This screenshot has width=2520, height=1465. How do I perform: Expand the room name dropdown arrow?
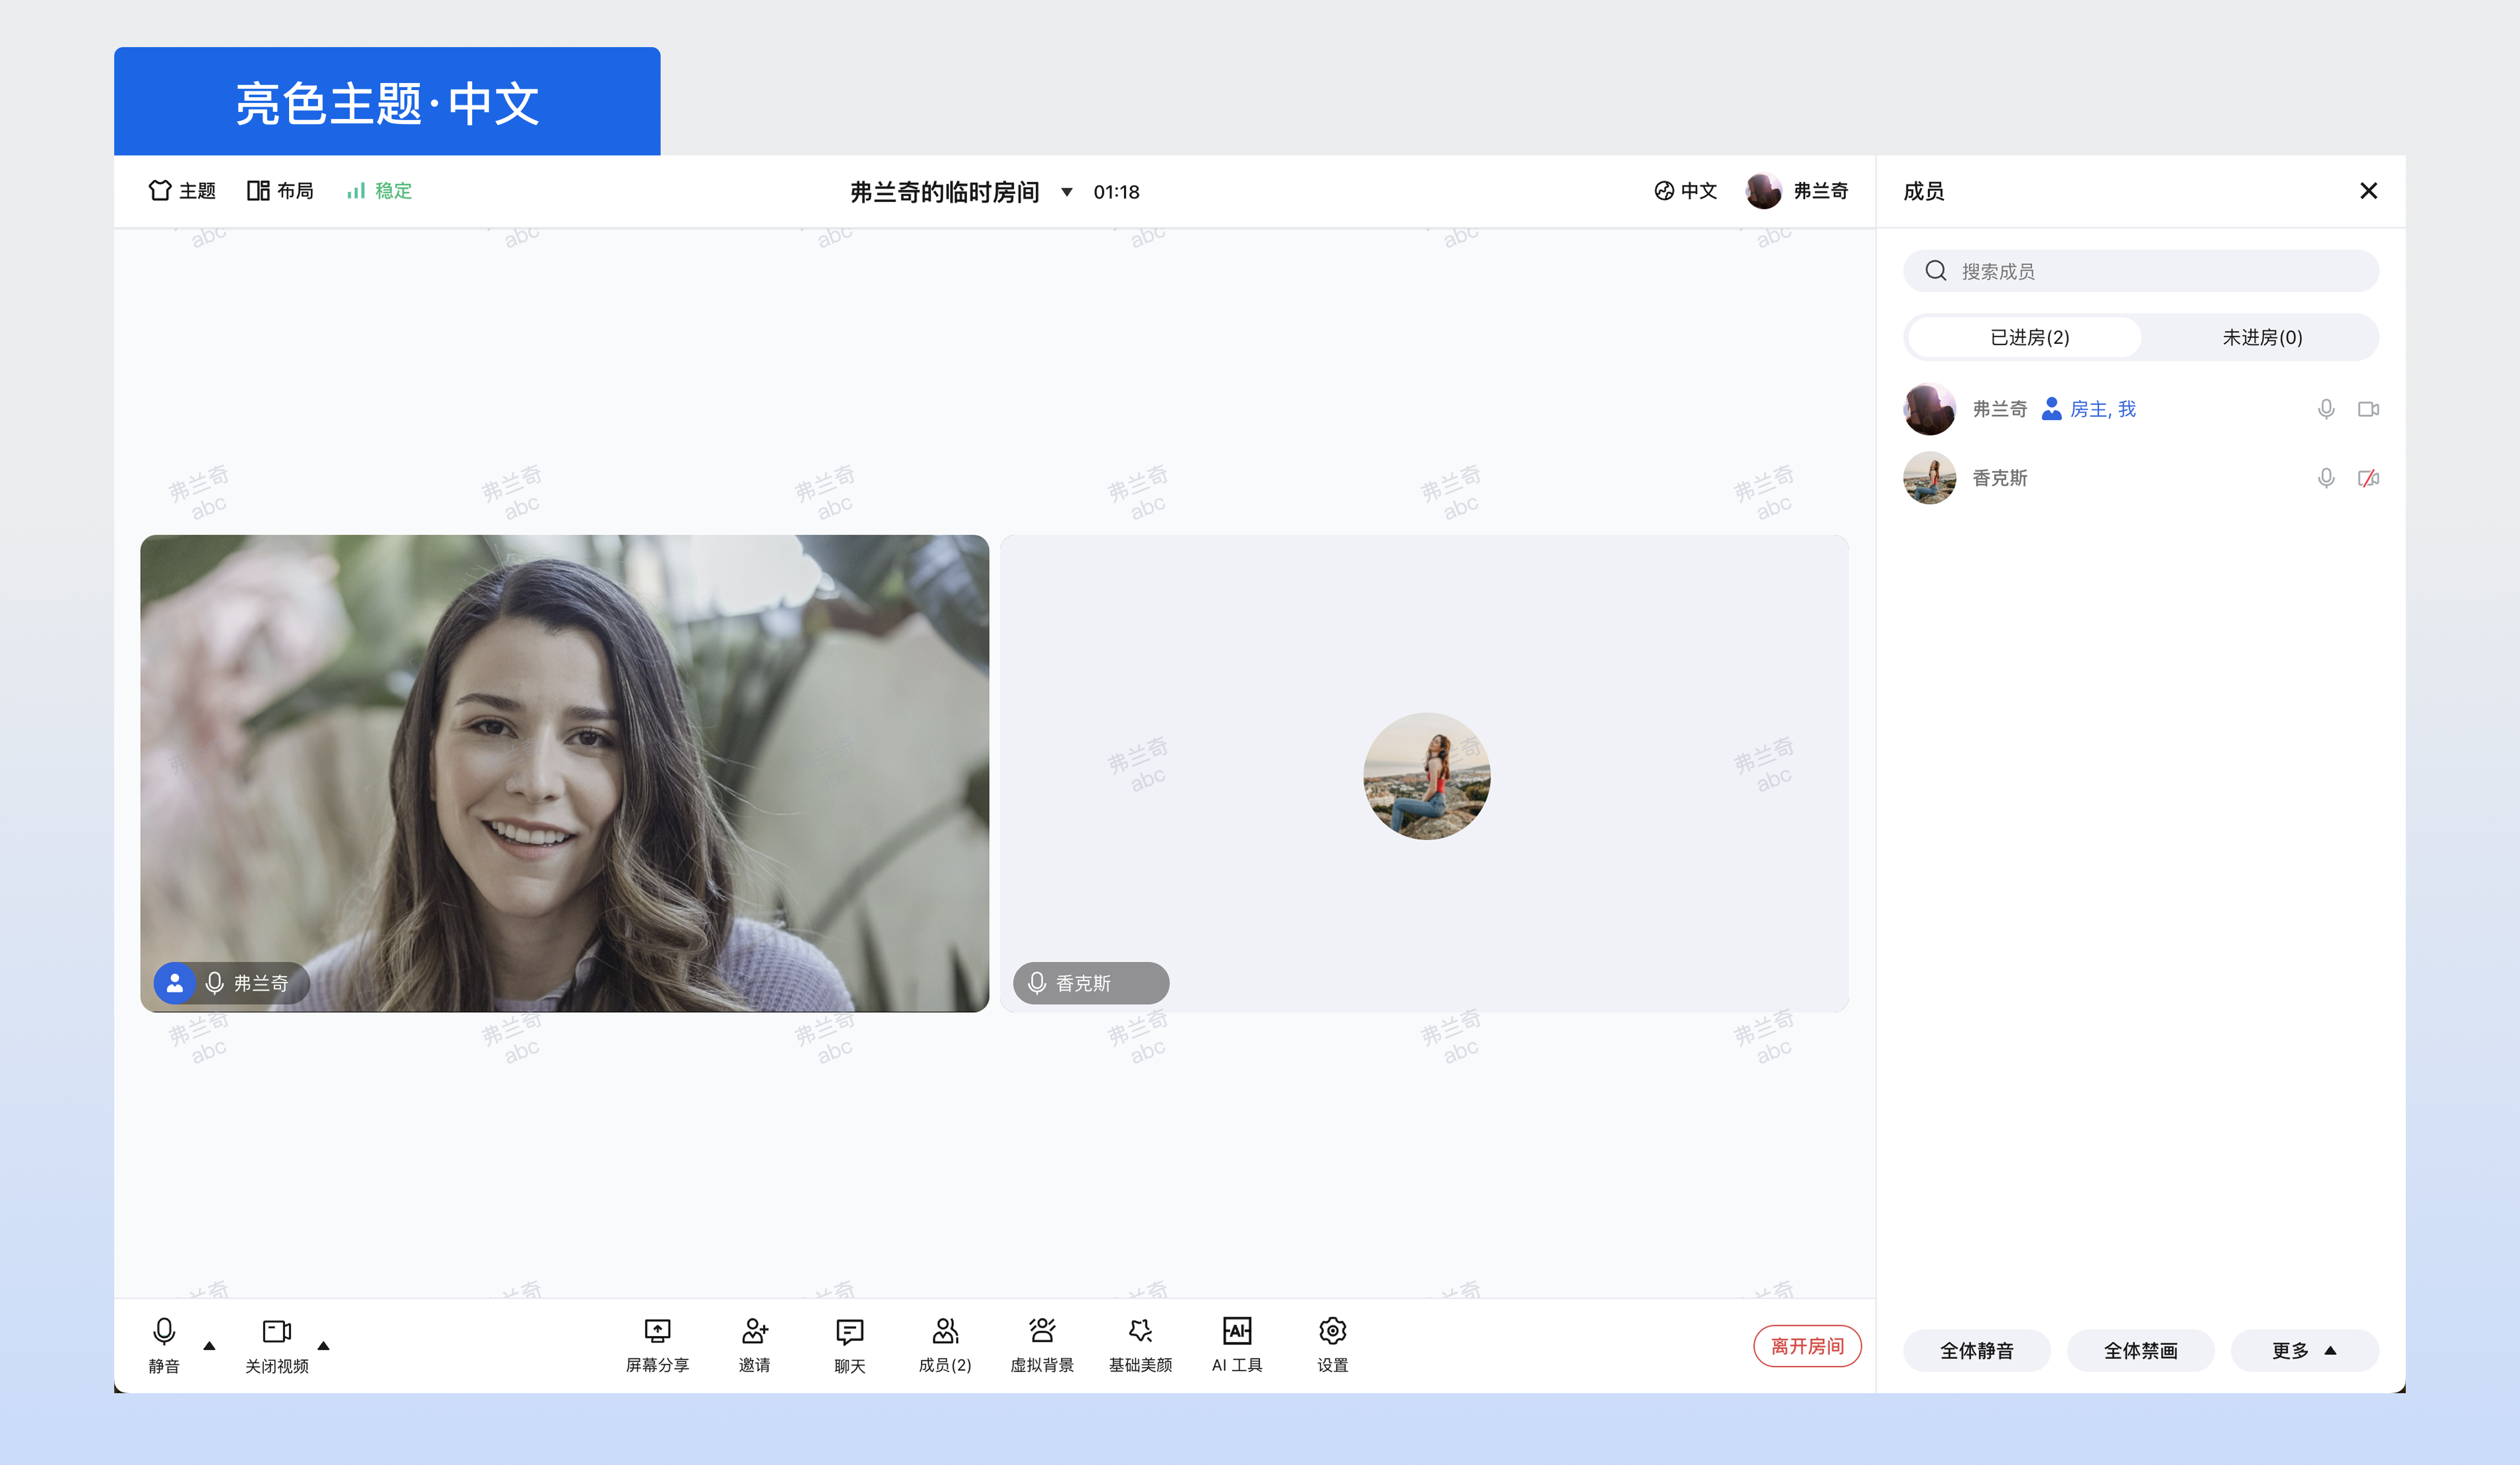pyautogui.click(x=1066, y=192)
